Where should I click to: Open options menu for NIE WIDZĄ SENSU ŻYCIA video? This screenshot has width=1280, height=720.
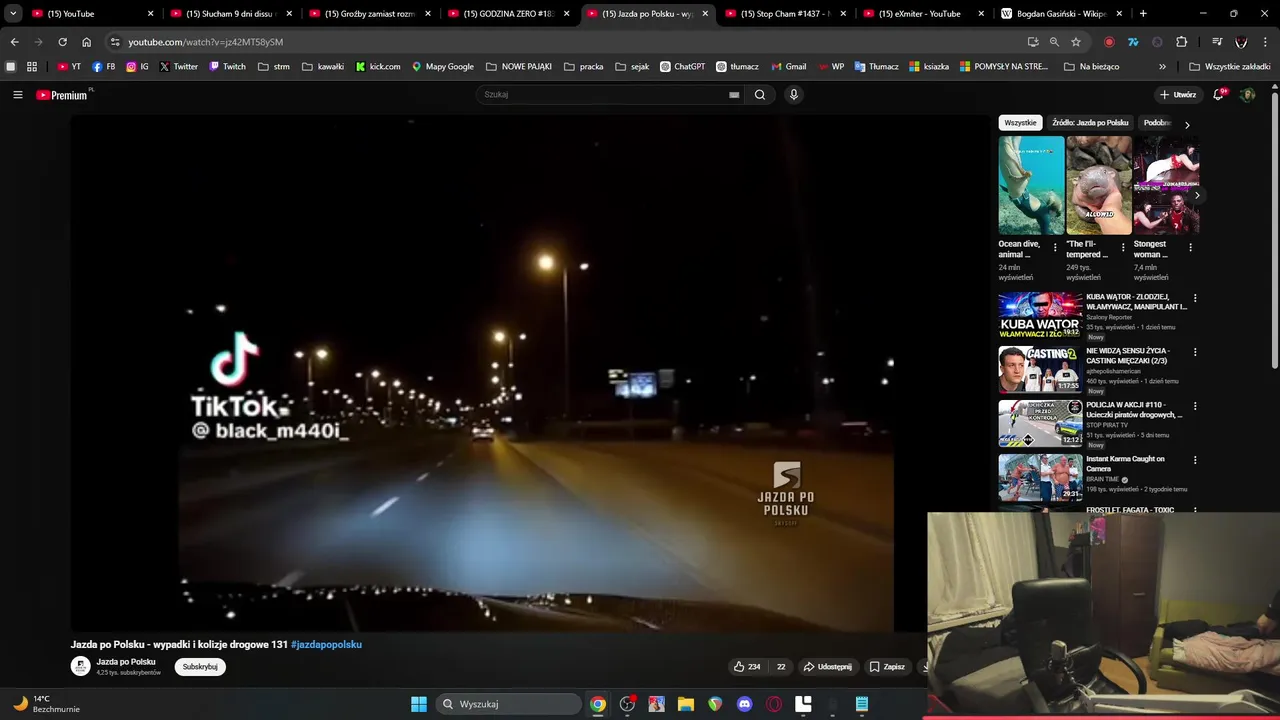coord(1195,352)
